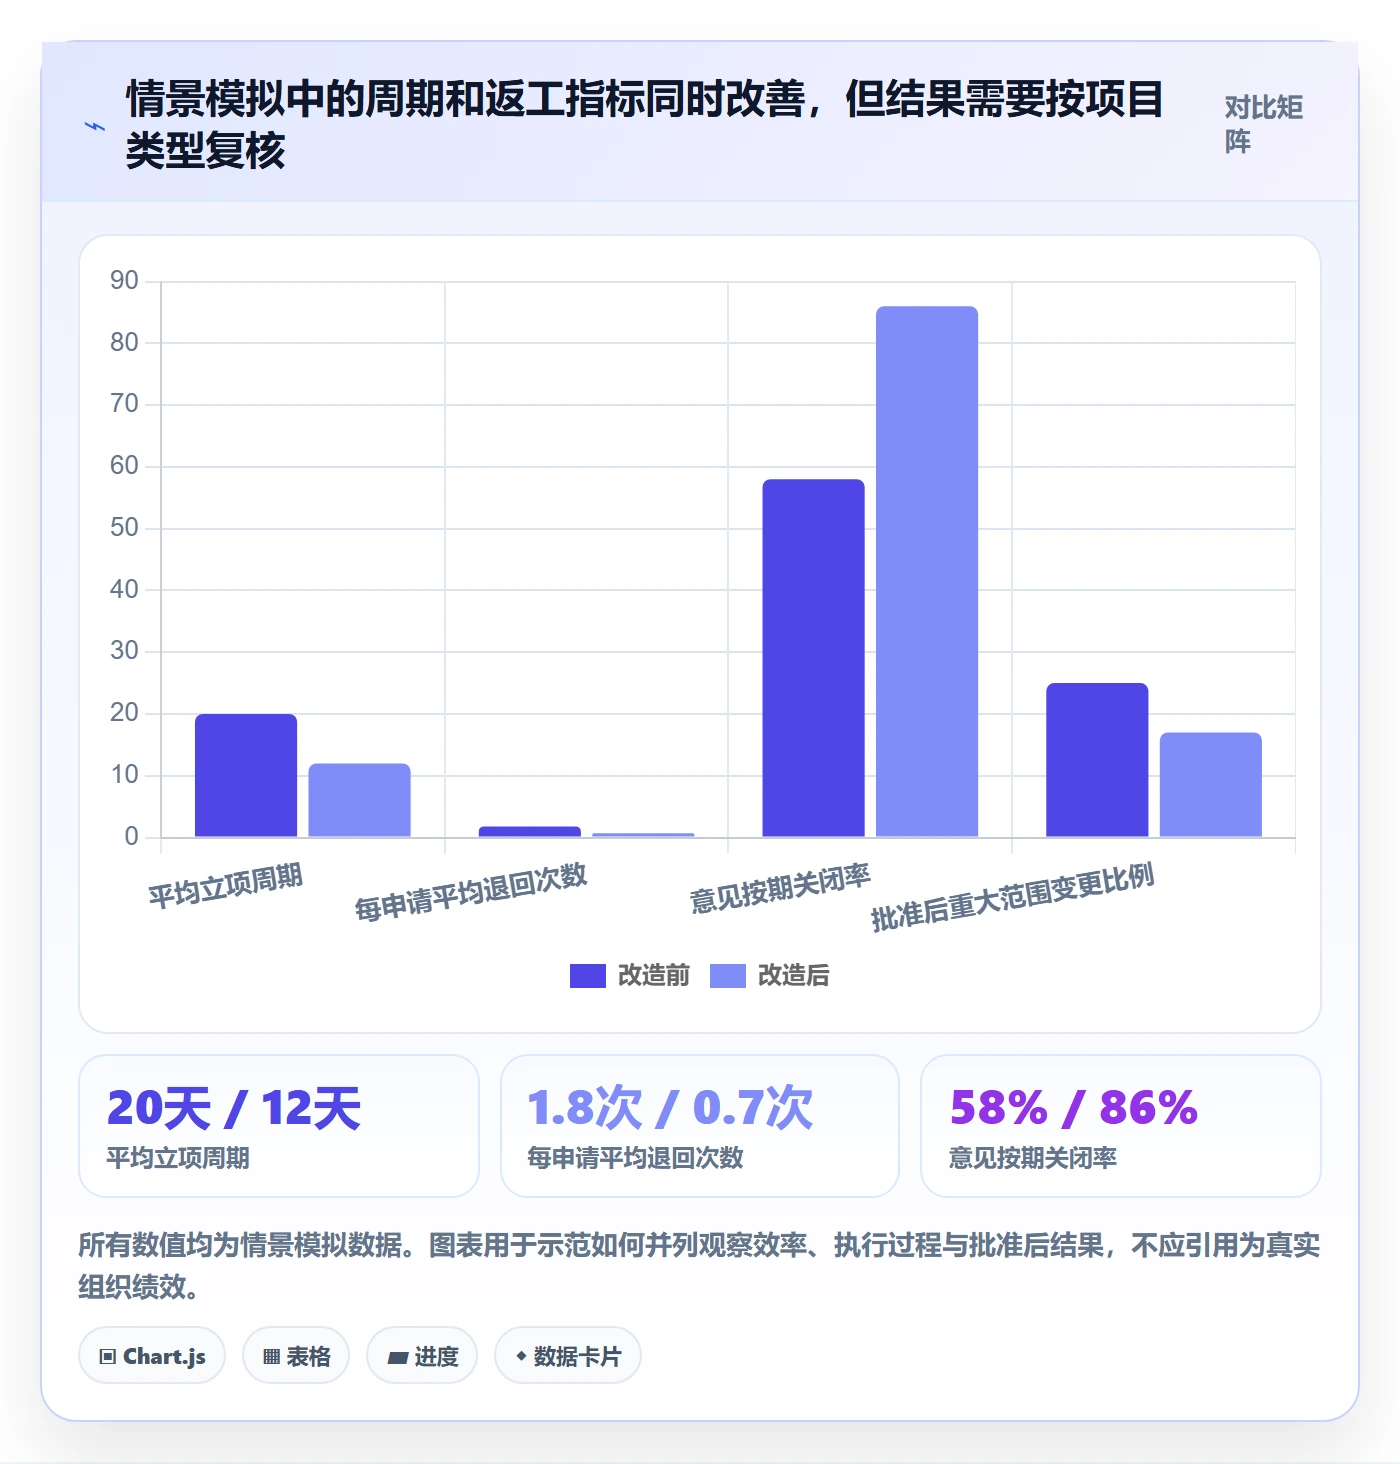Viewport: 1400px width, 1464px height.
Task: Click the x-axis label 平均立项周期
Action: pyautogui.click(x=226, y=886)
